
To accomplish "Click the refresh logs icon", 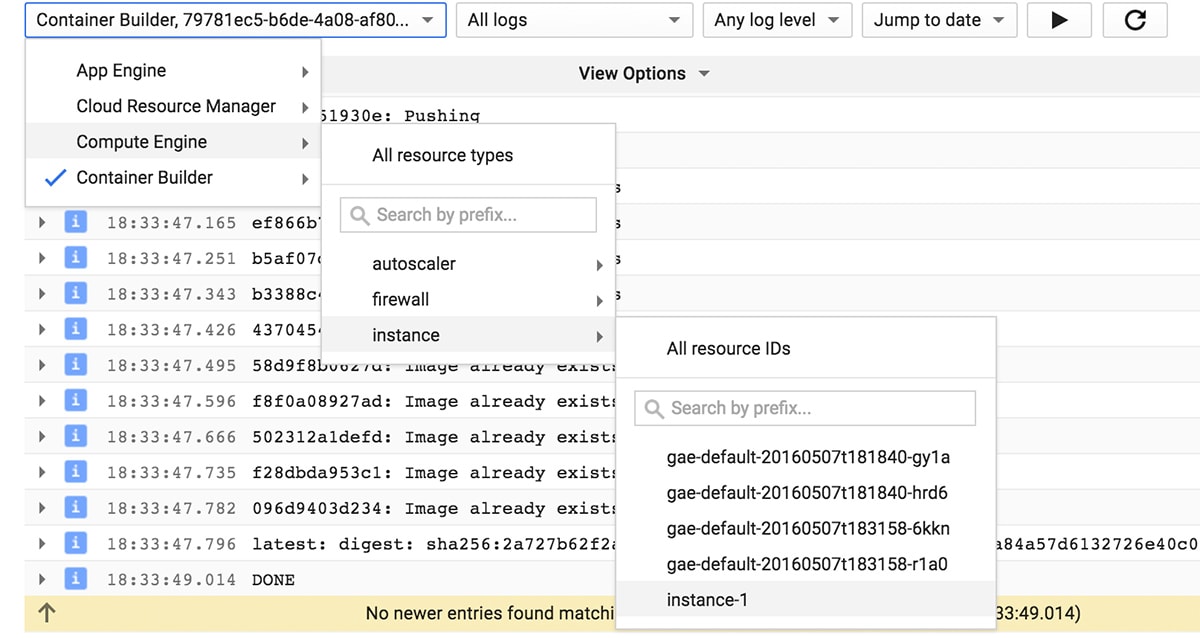I will coord(1135,20).
